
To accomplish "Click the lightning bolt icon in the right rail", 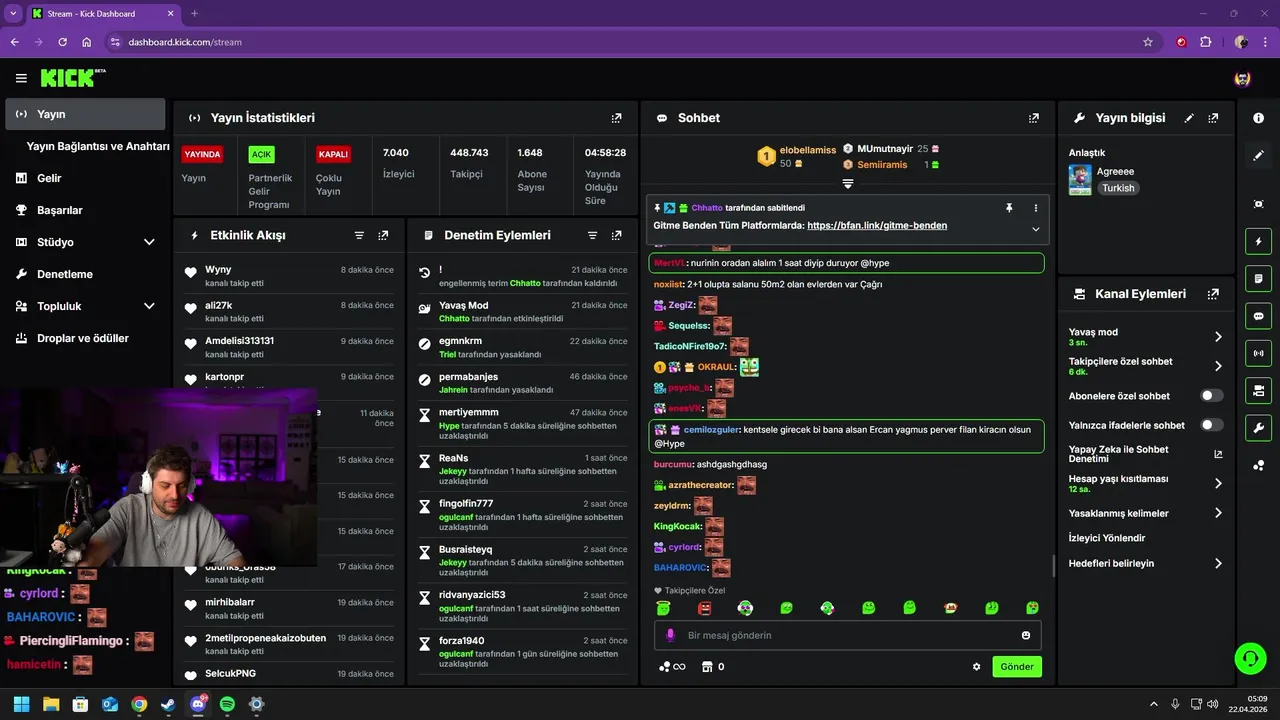I will click(x=1258, y=241).
